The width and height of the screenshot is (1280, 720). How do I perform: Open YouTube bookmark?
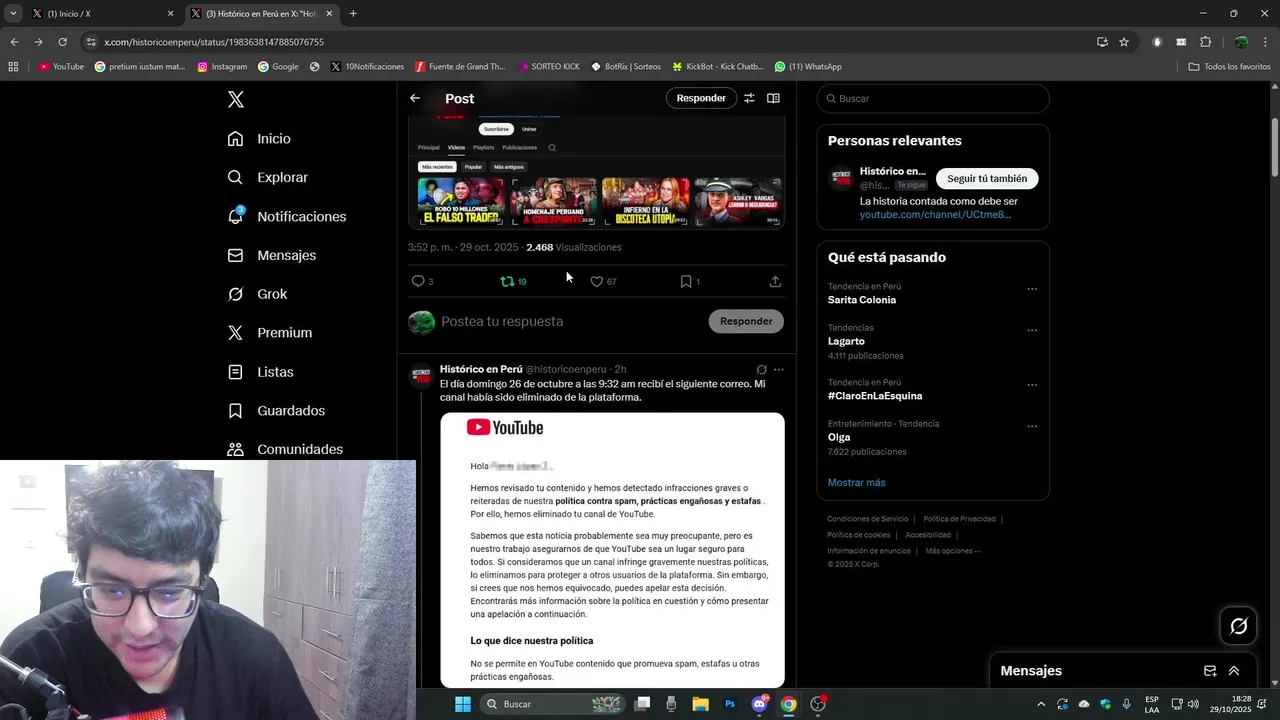coord(61,67)
